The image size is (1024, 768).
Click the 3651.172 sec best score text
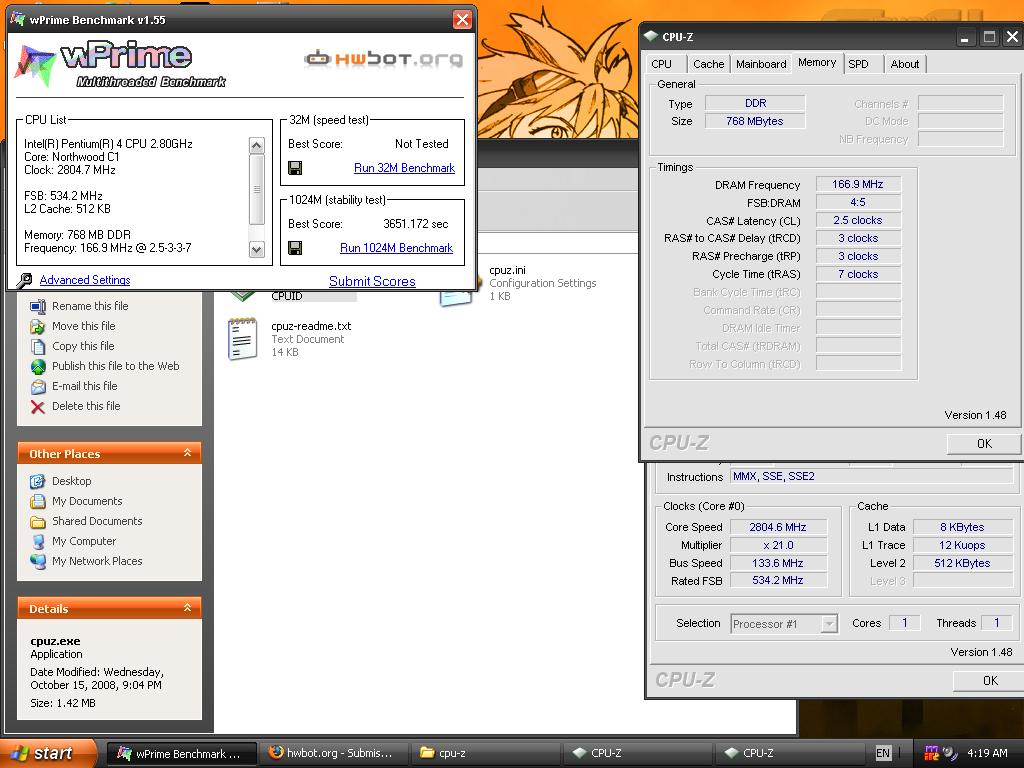pyautogui.click(x=415, y=224)
